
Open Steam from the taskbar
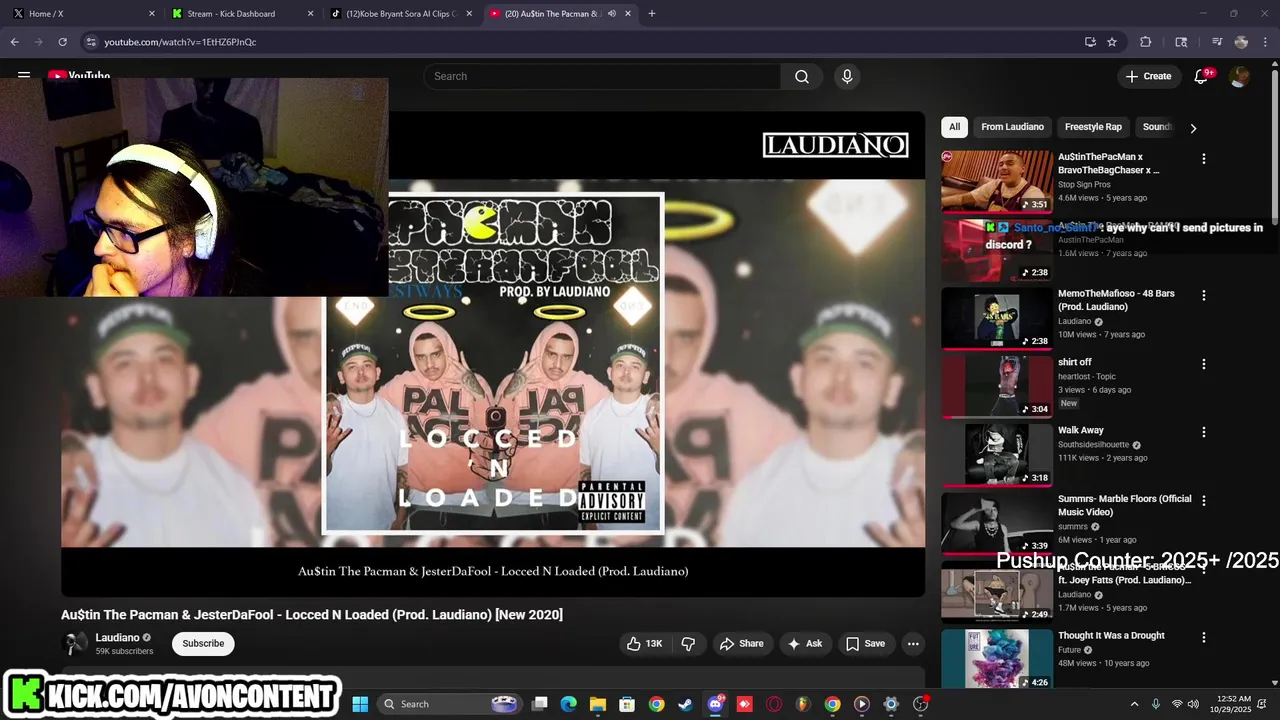685,704
